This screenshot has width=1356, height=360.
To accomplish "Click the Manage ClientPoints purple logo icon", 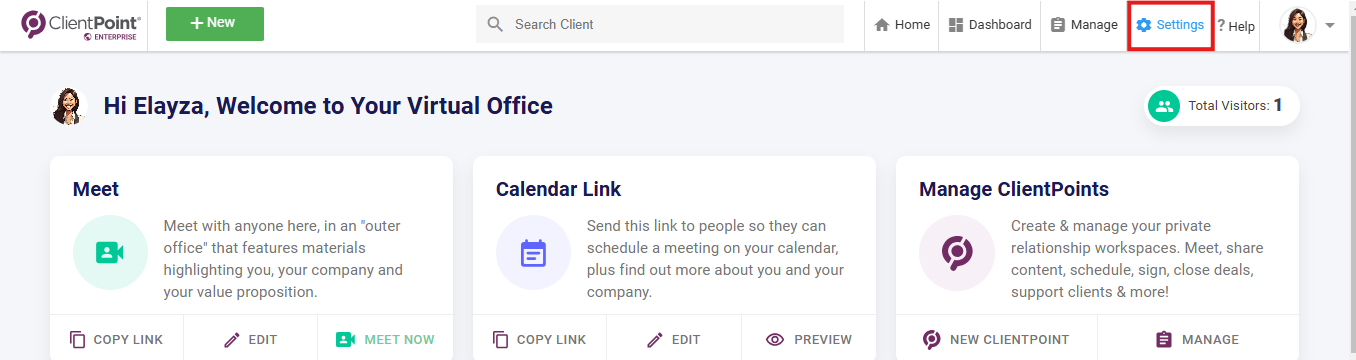I will point(956,253).
